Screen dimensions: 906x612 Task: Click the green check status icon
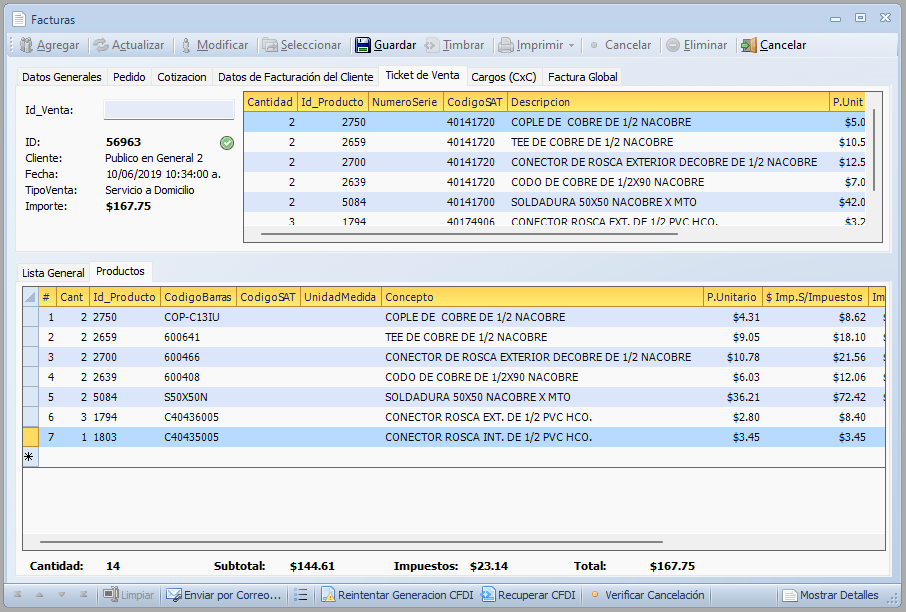pyautogui.click(x=227, y=143)
